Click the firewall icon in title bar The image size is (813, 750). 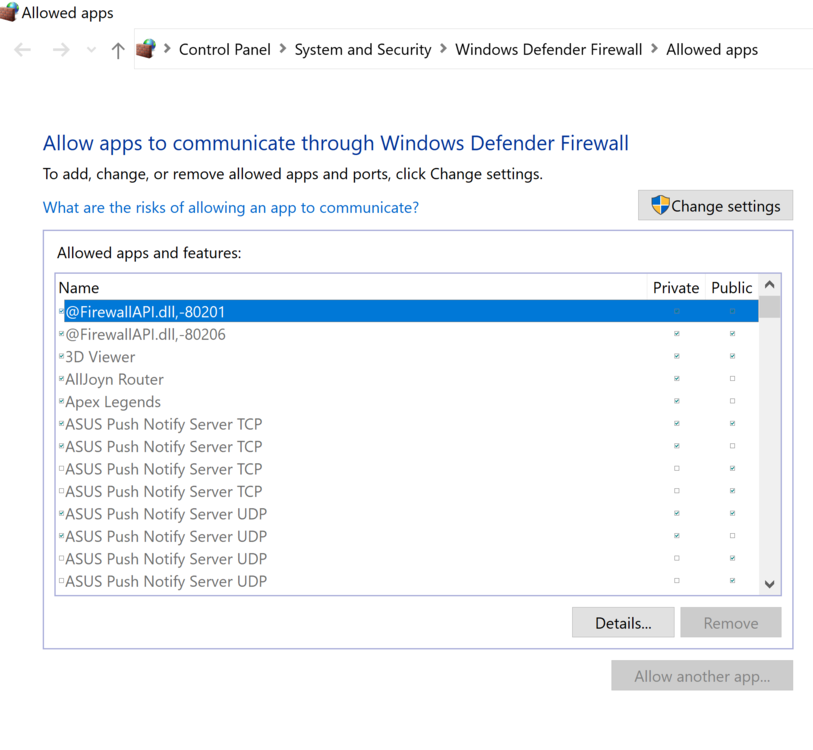pos(9,13)
